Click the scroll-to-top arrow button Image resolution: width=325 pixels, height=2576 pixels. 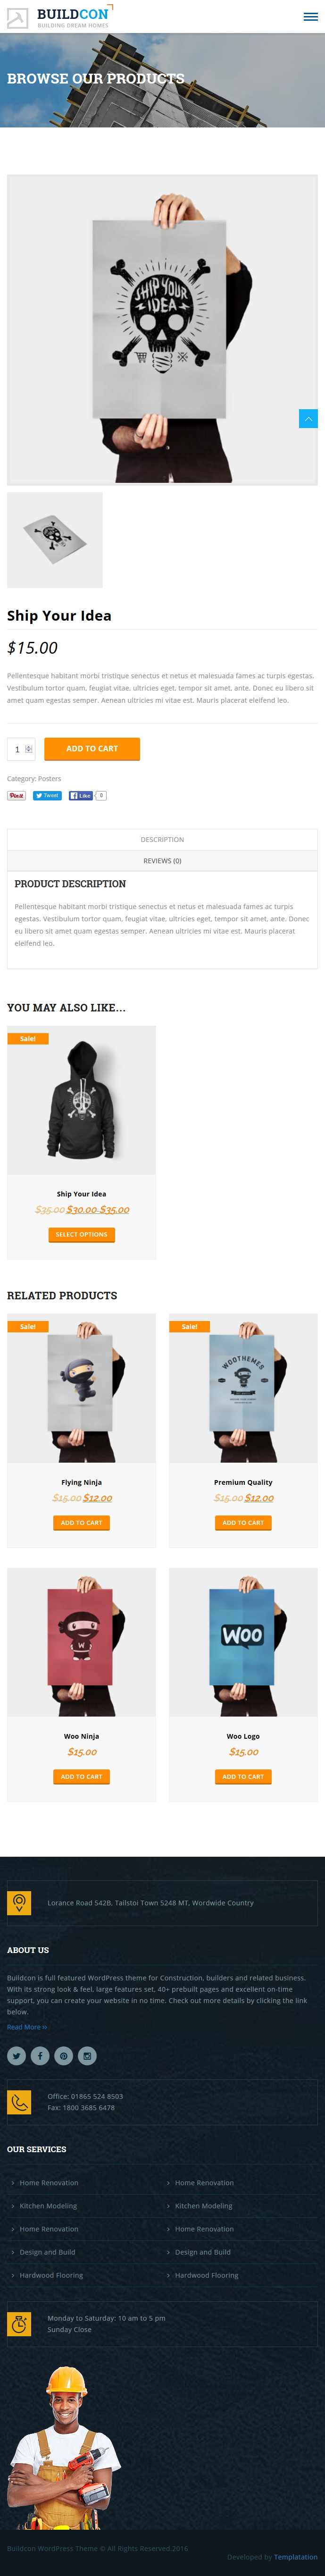click(308, 418)
